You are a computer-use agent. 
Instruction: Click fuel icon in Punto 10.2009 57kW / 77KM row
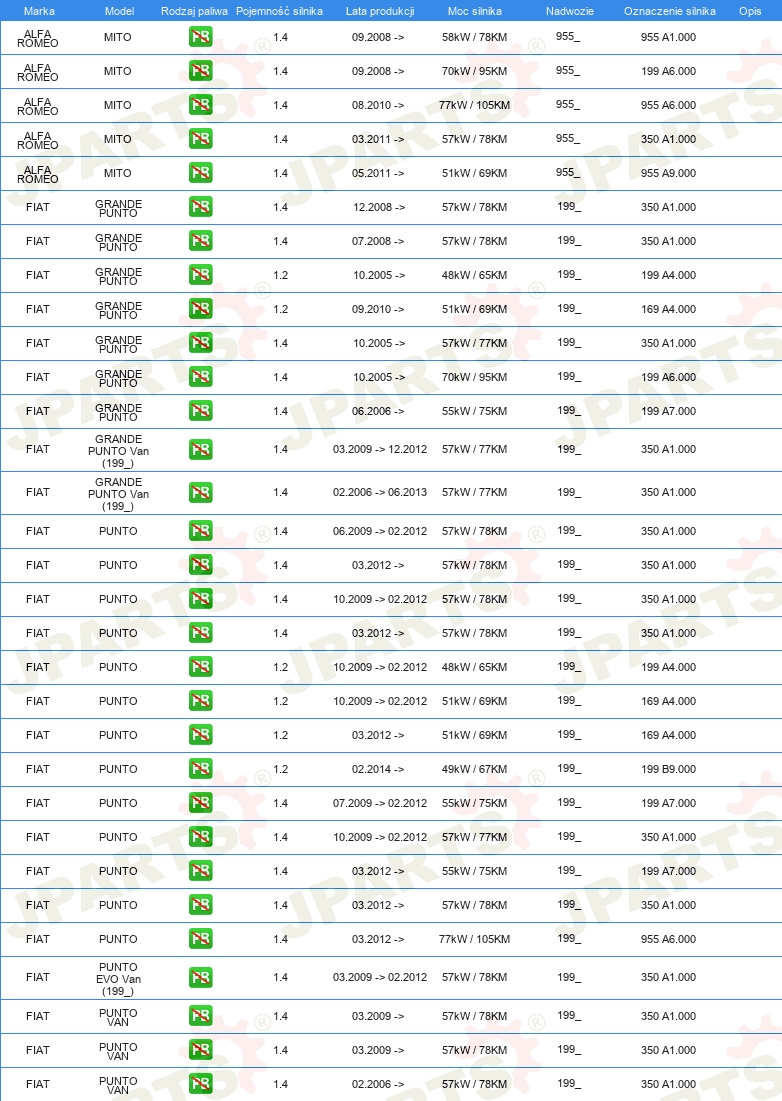pos(201,837)
